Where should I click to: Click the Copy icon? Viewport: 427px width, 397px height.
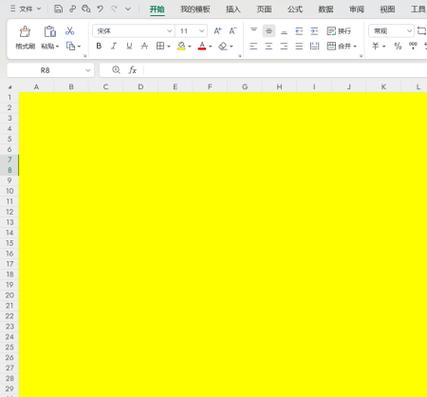tap(70, 46)
